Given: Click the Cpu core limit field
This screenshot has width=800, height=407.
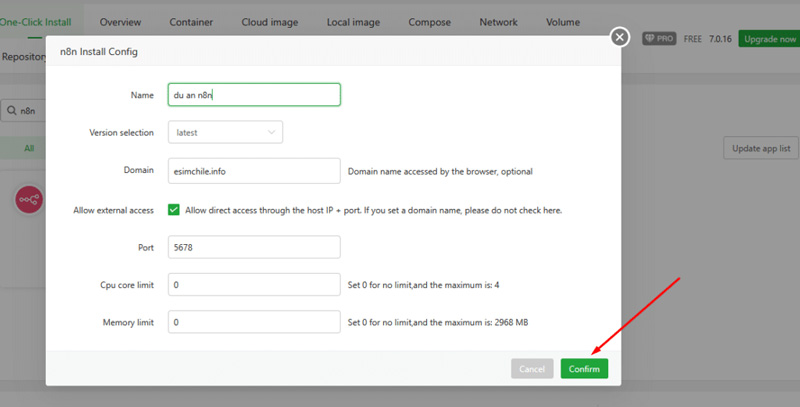Looking at the screenshot, I should [254, 285].
